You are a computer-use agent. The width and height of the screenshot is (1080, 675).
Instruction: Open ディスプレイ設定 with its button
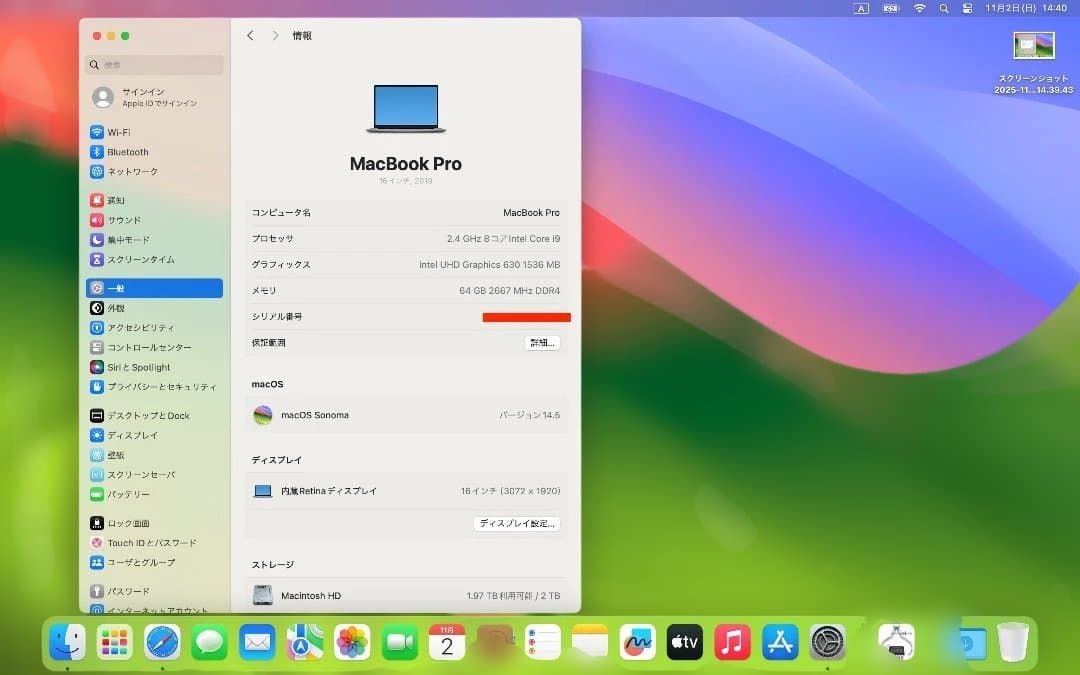pyautogui.click(x=516, y=523)
